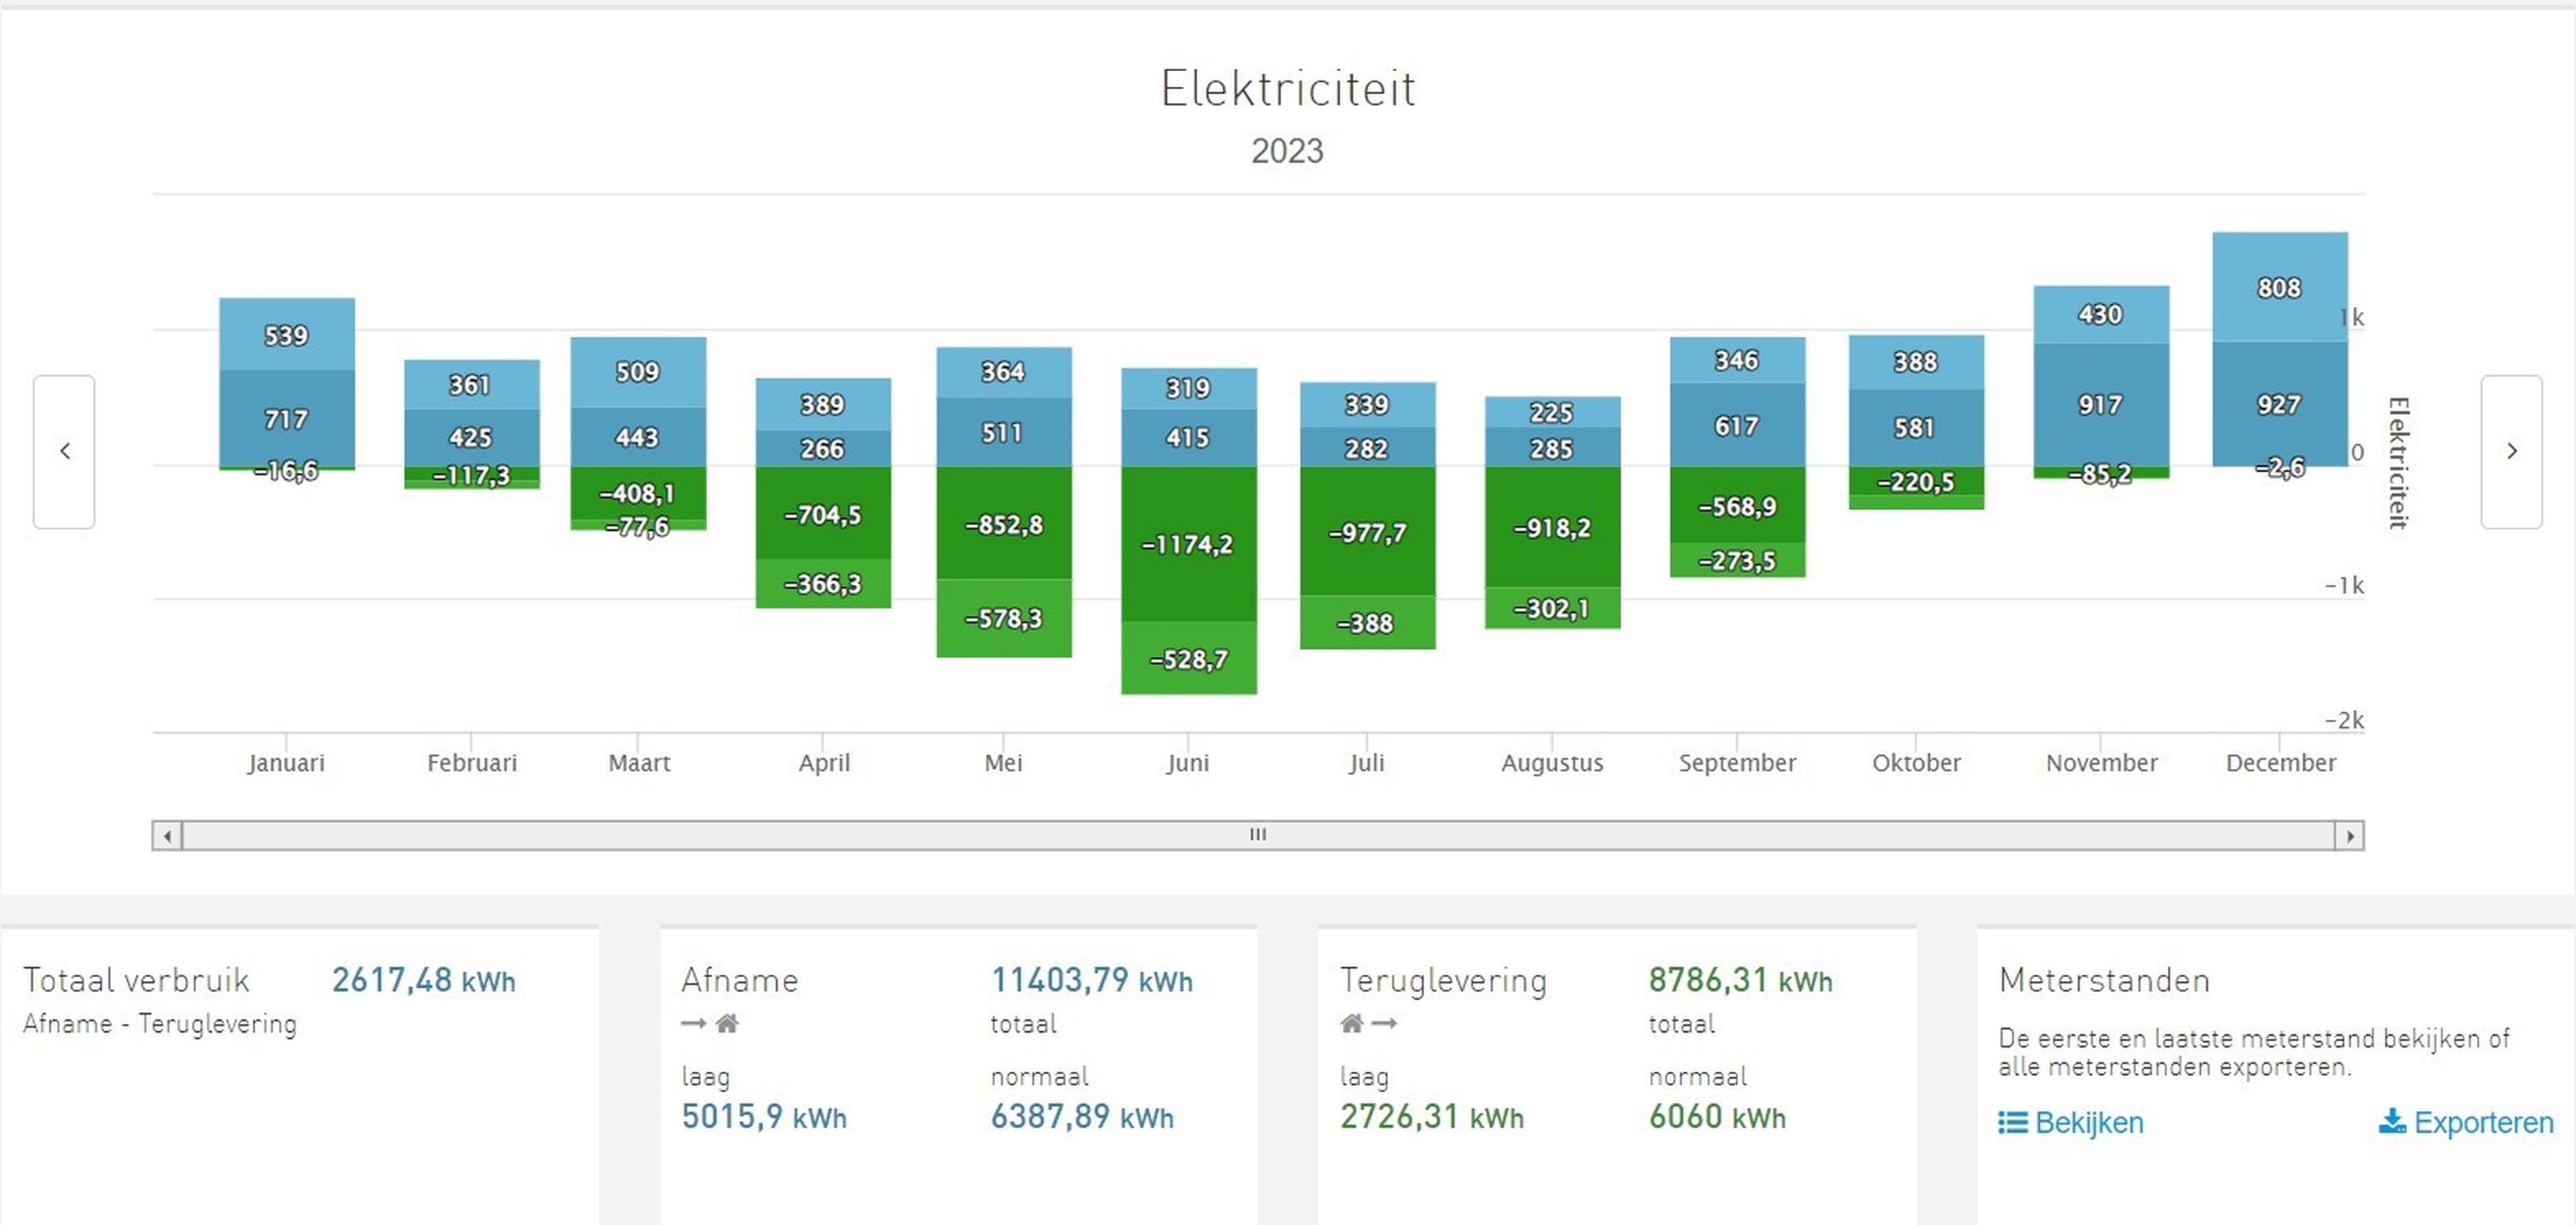Open Bekijken meterstanden link
Screen dimensions: 2576x1225
pos(2088,1122)
